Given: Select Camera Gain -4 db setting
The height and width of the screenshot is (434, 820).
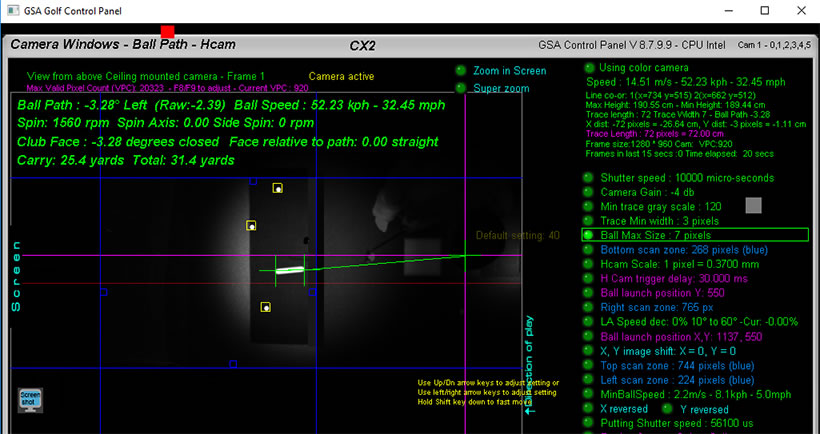Looking at the screenshot, I should pos(589,192).
